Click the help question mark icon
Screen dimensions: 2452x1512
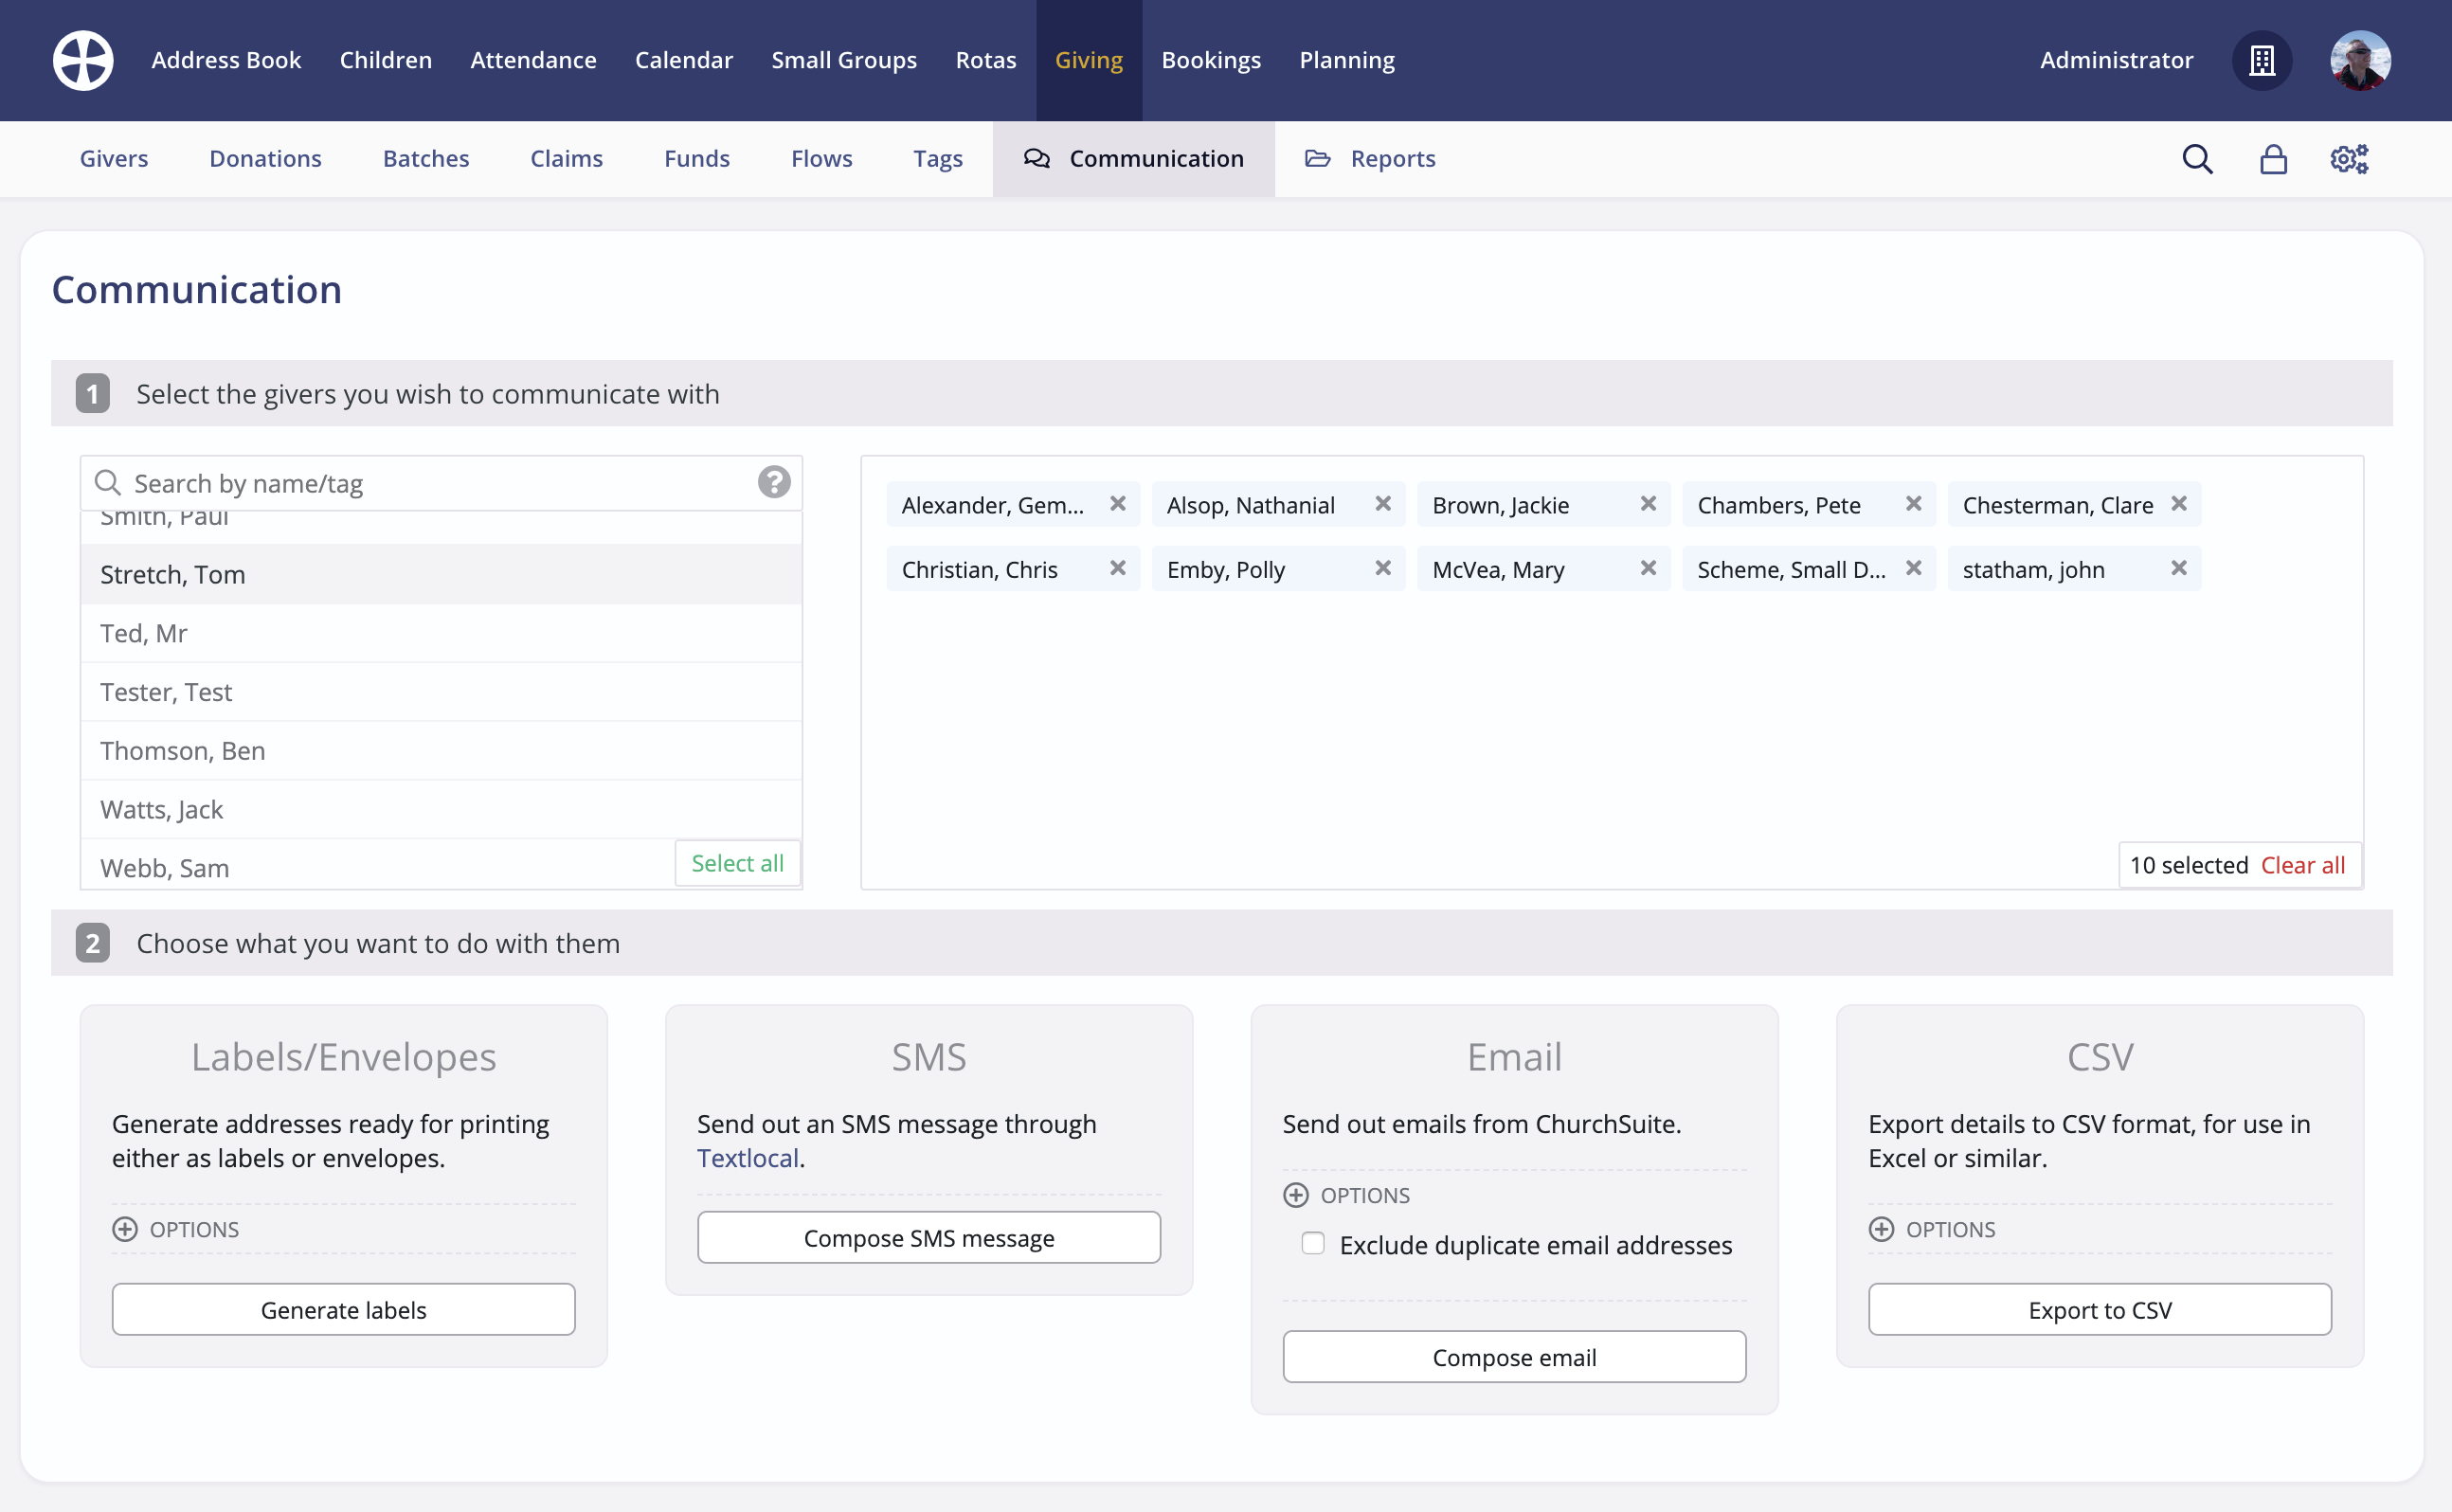(773, 483)
